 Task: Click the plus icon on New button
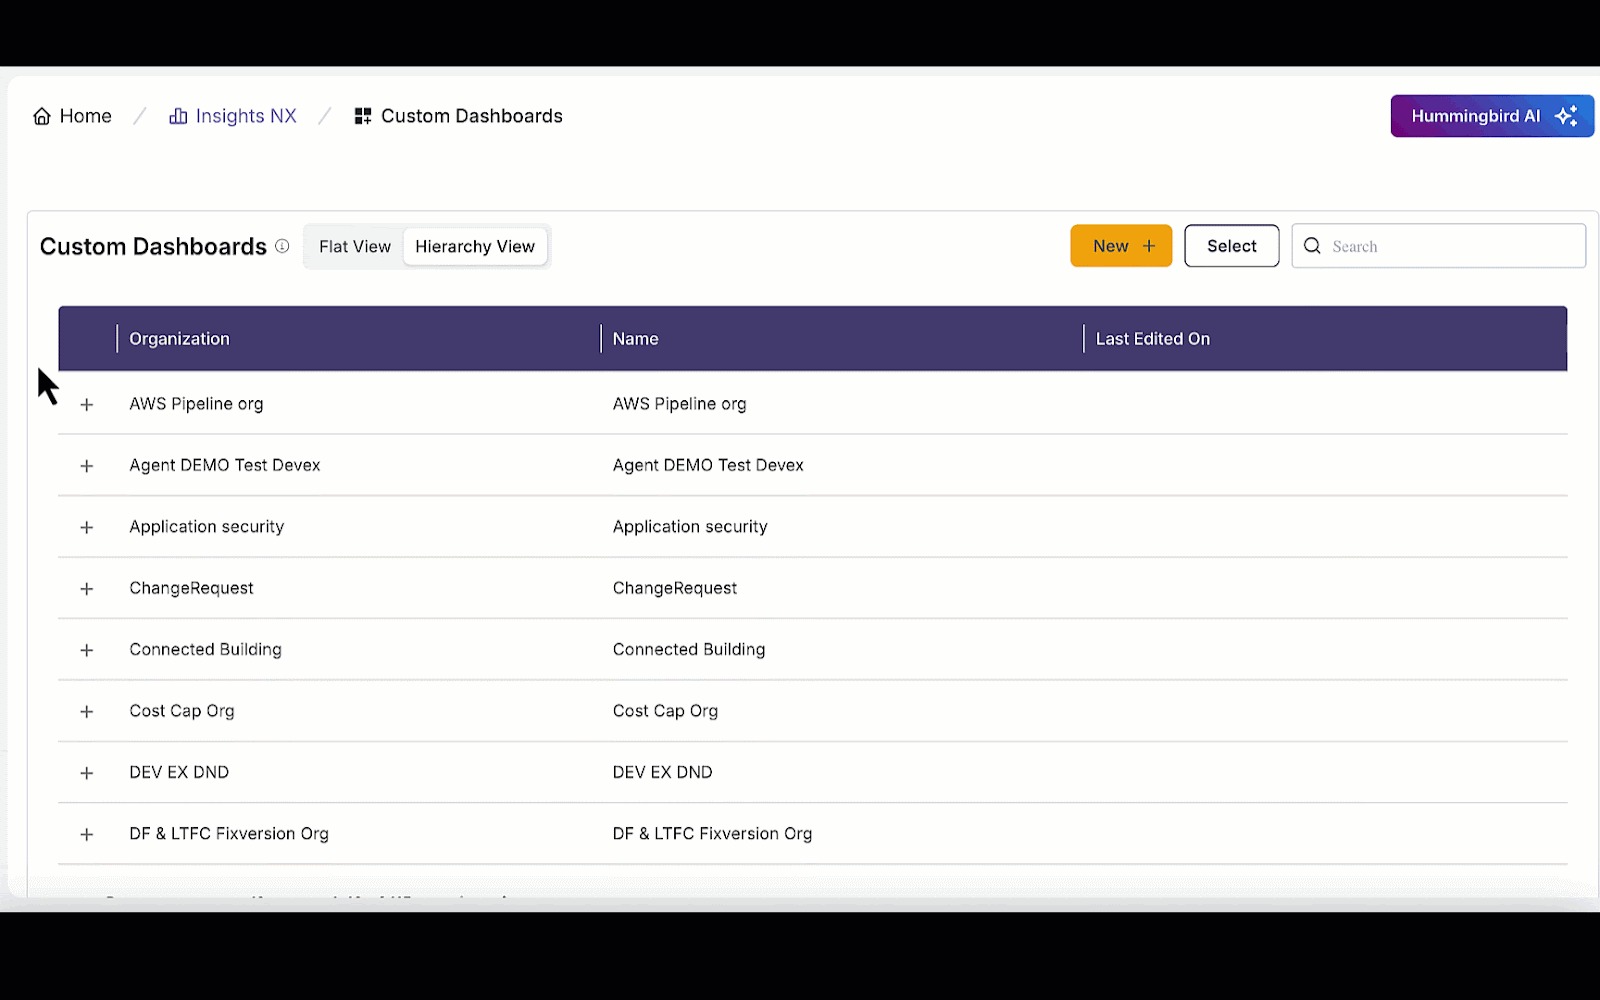1149,246
